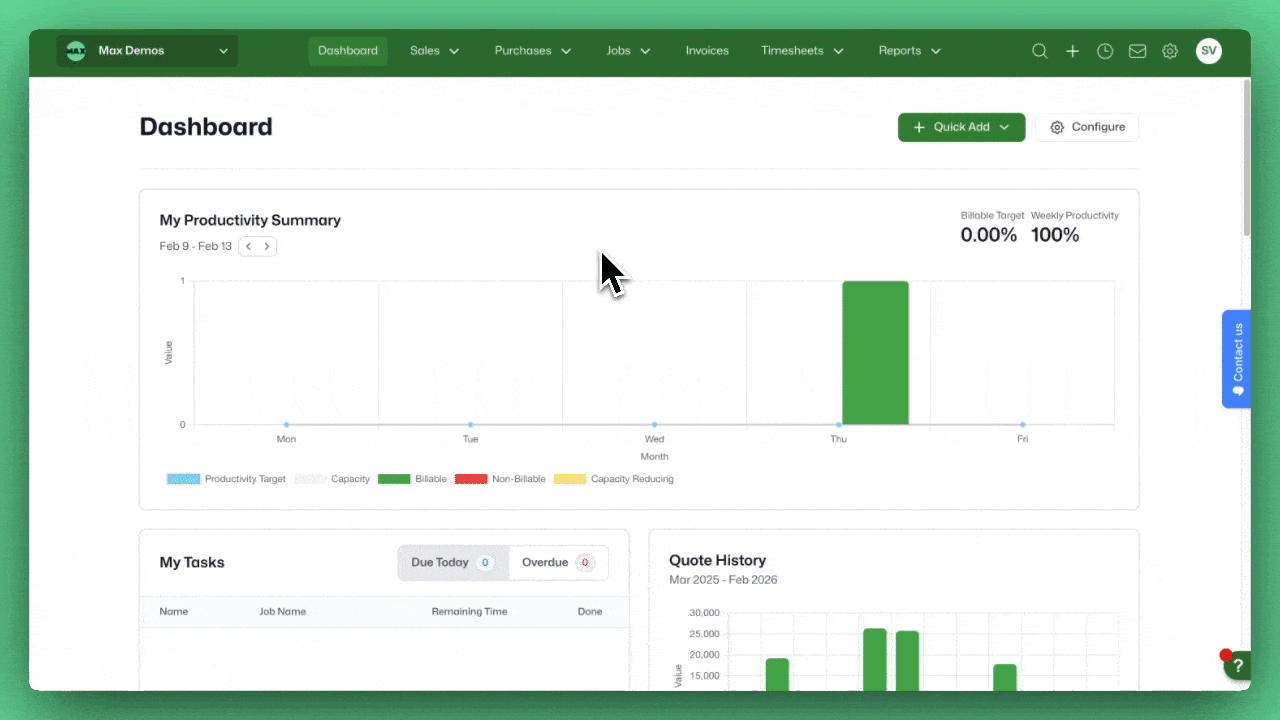Screen dimensions: 1280x720
Task: Open the settings gear icon in header
Action: [1170, 51]
